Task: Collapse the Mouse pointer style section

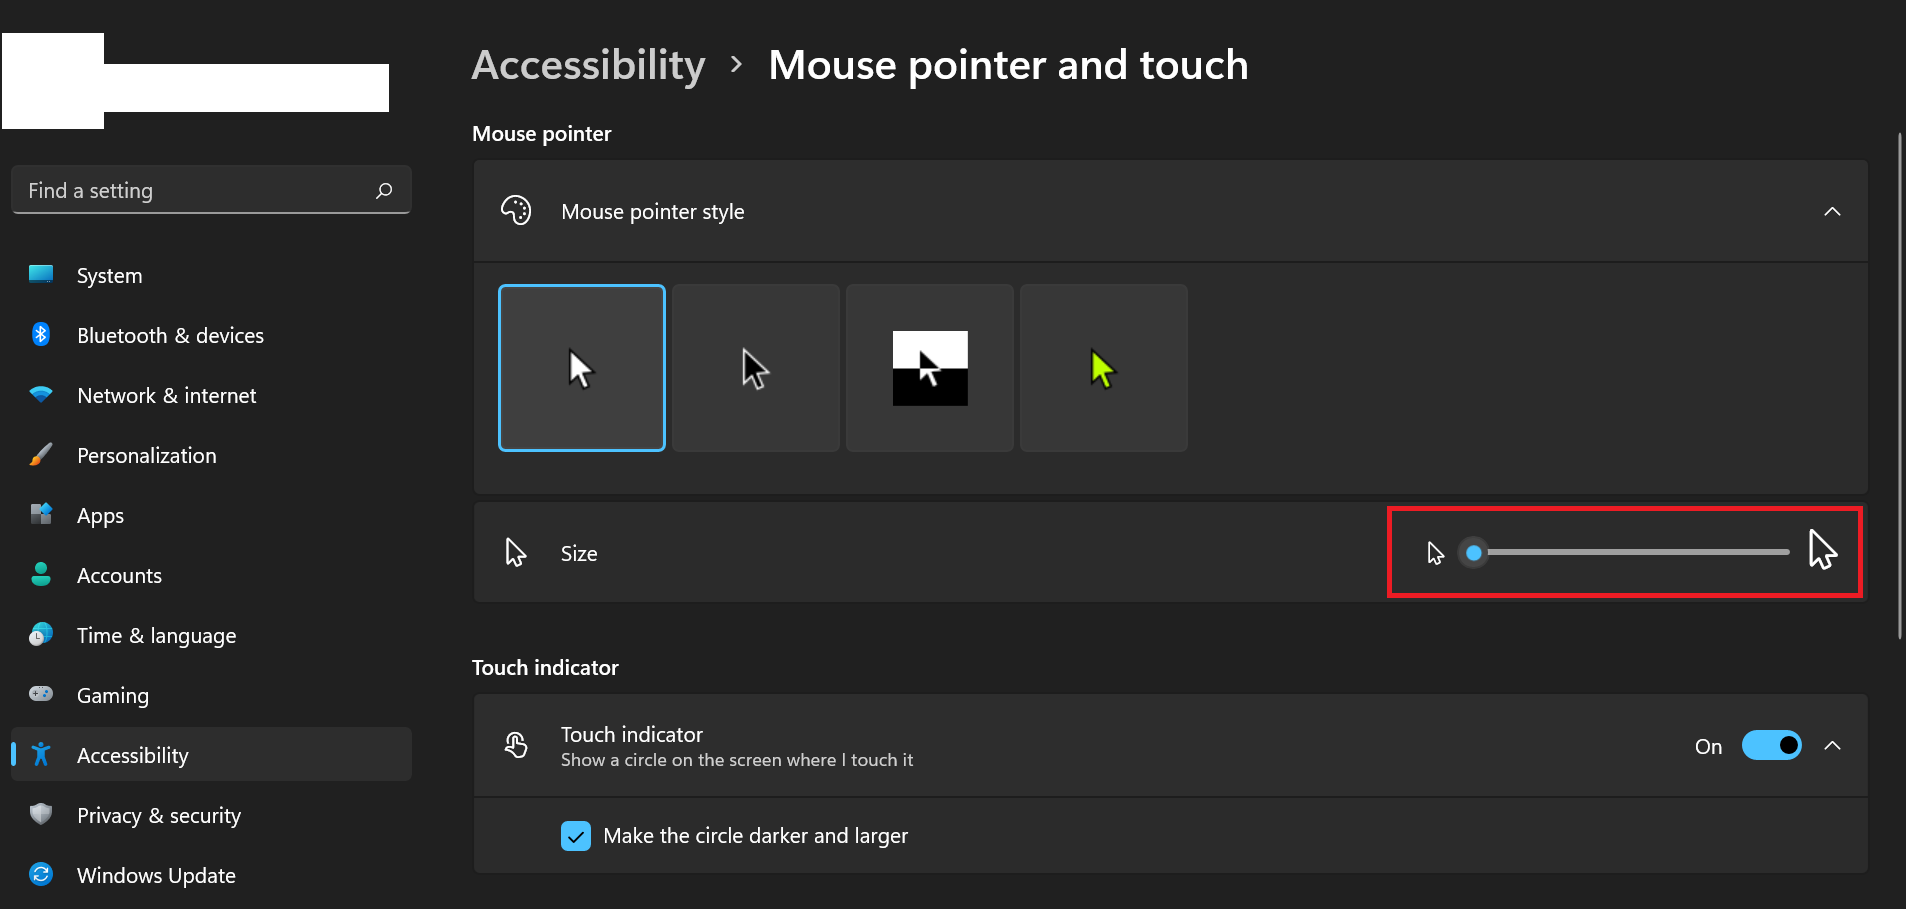Action: coord(1832,212)
